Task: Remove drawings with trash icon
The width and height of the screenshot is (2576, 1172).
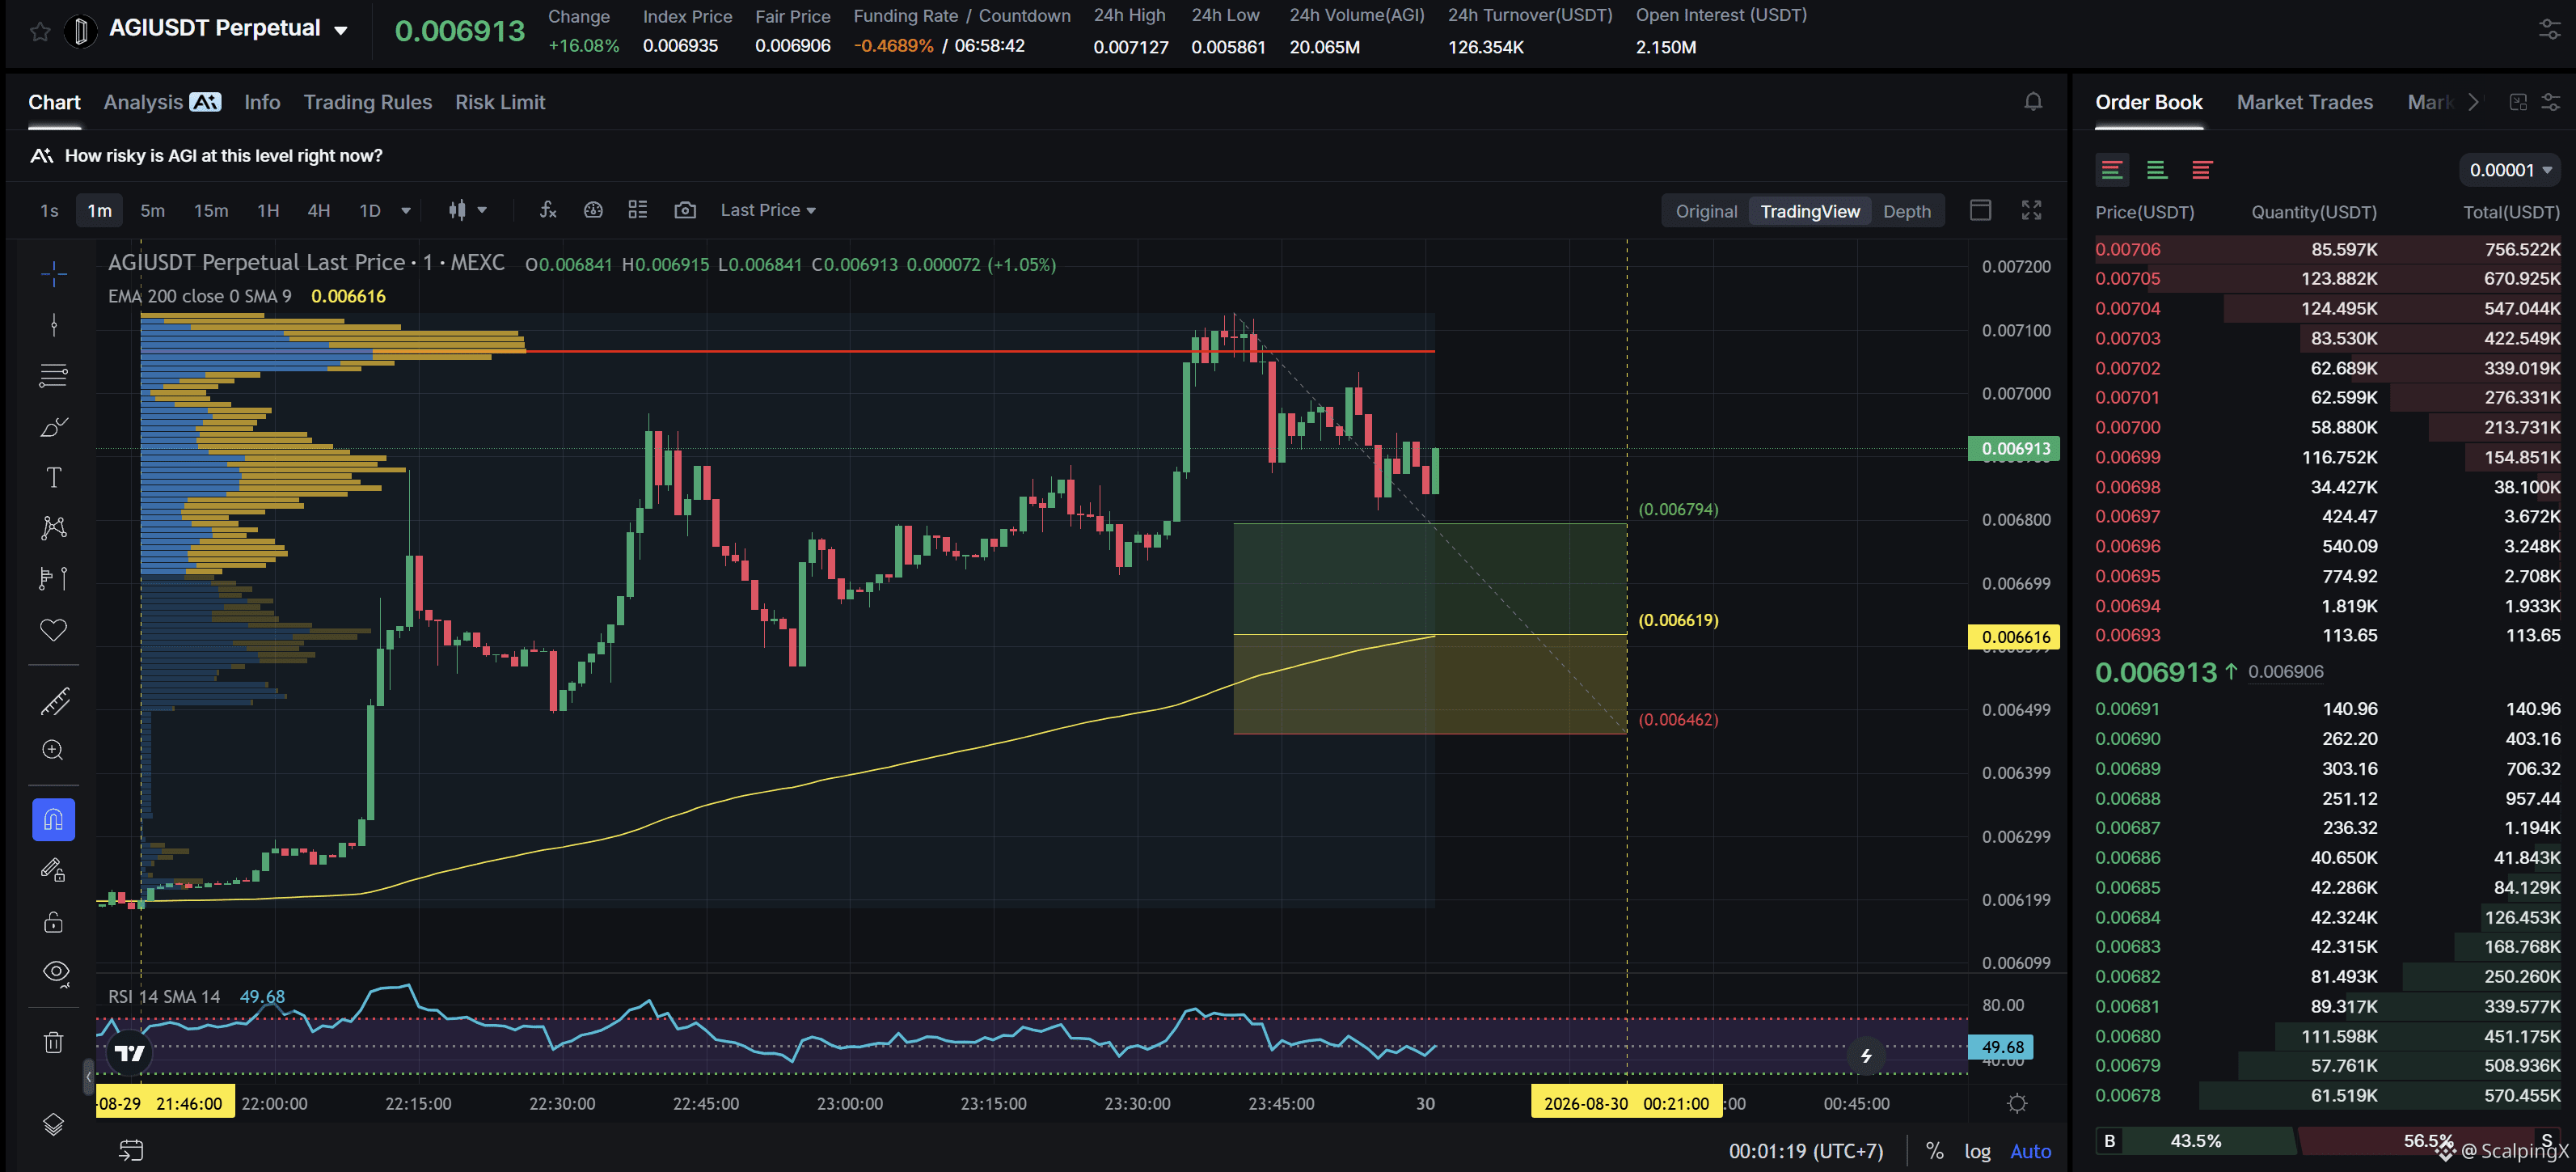Action: (54, 1042)
